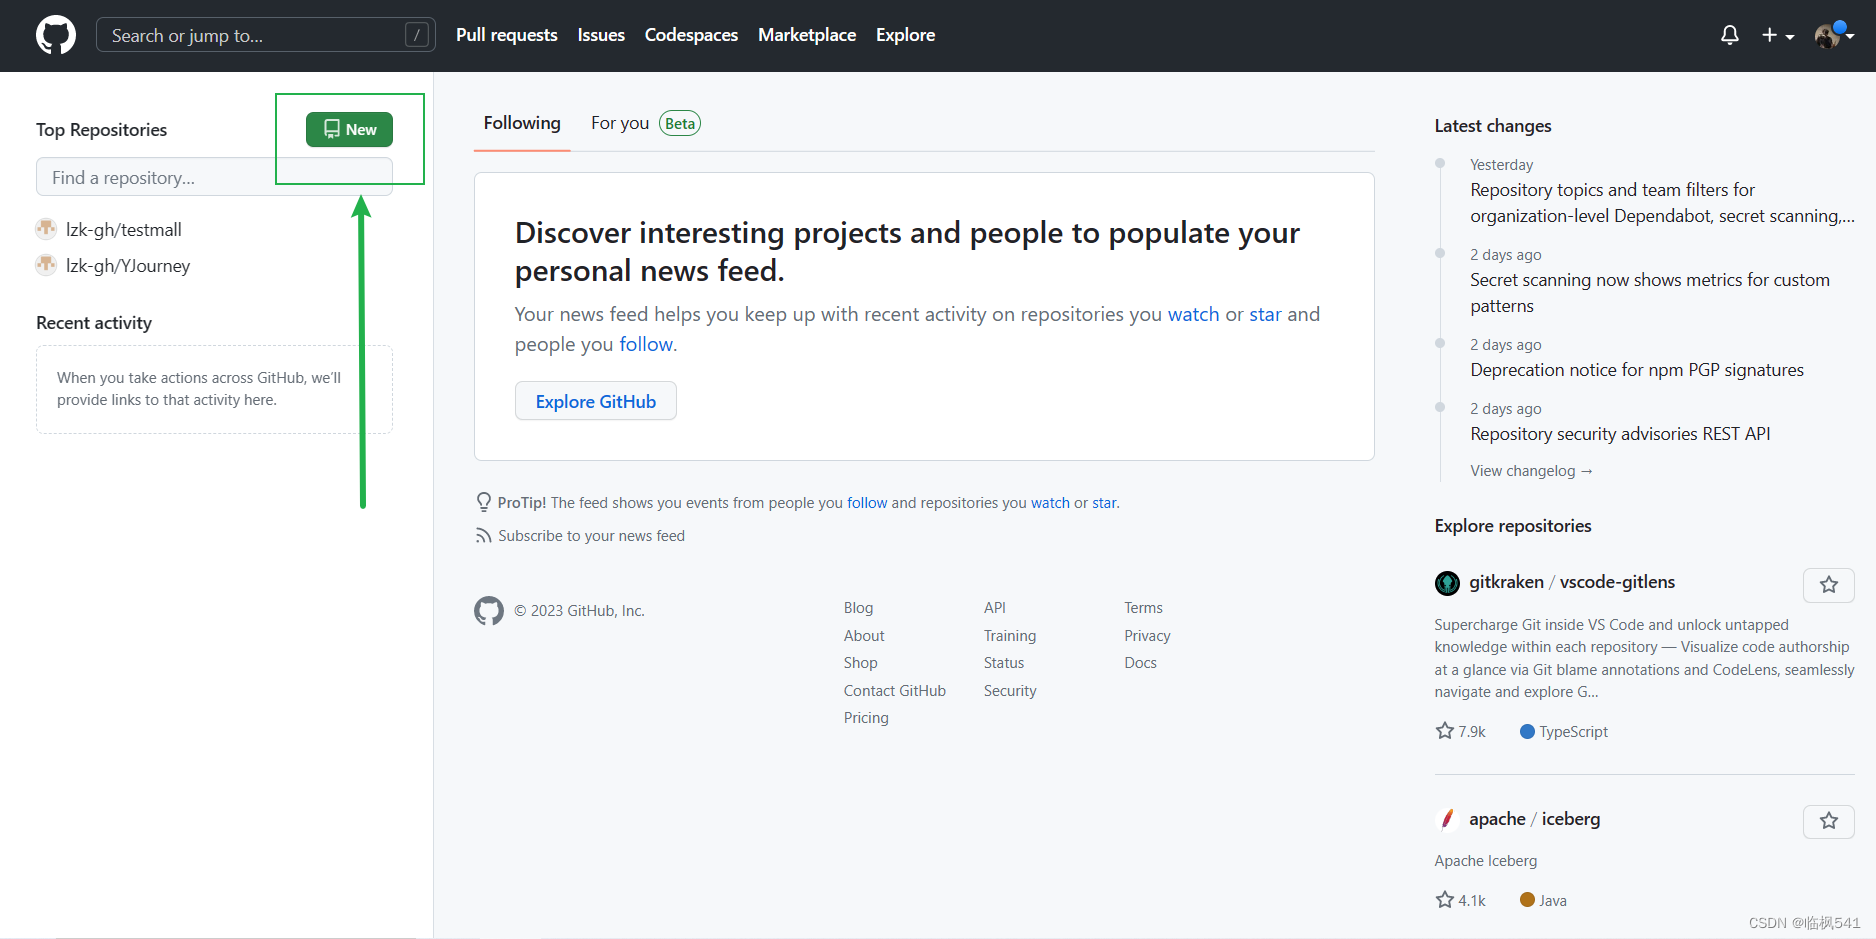Open the gitkraken owner link
The image size is (1876, 939).
(1506, 582)
